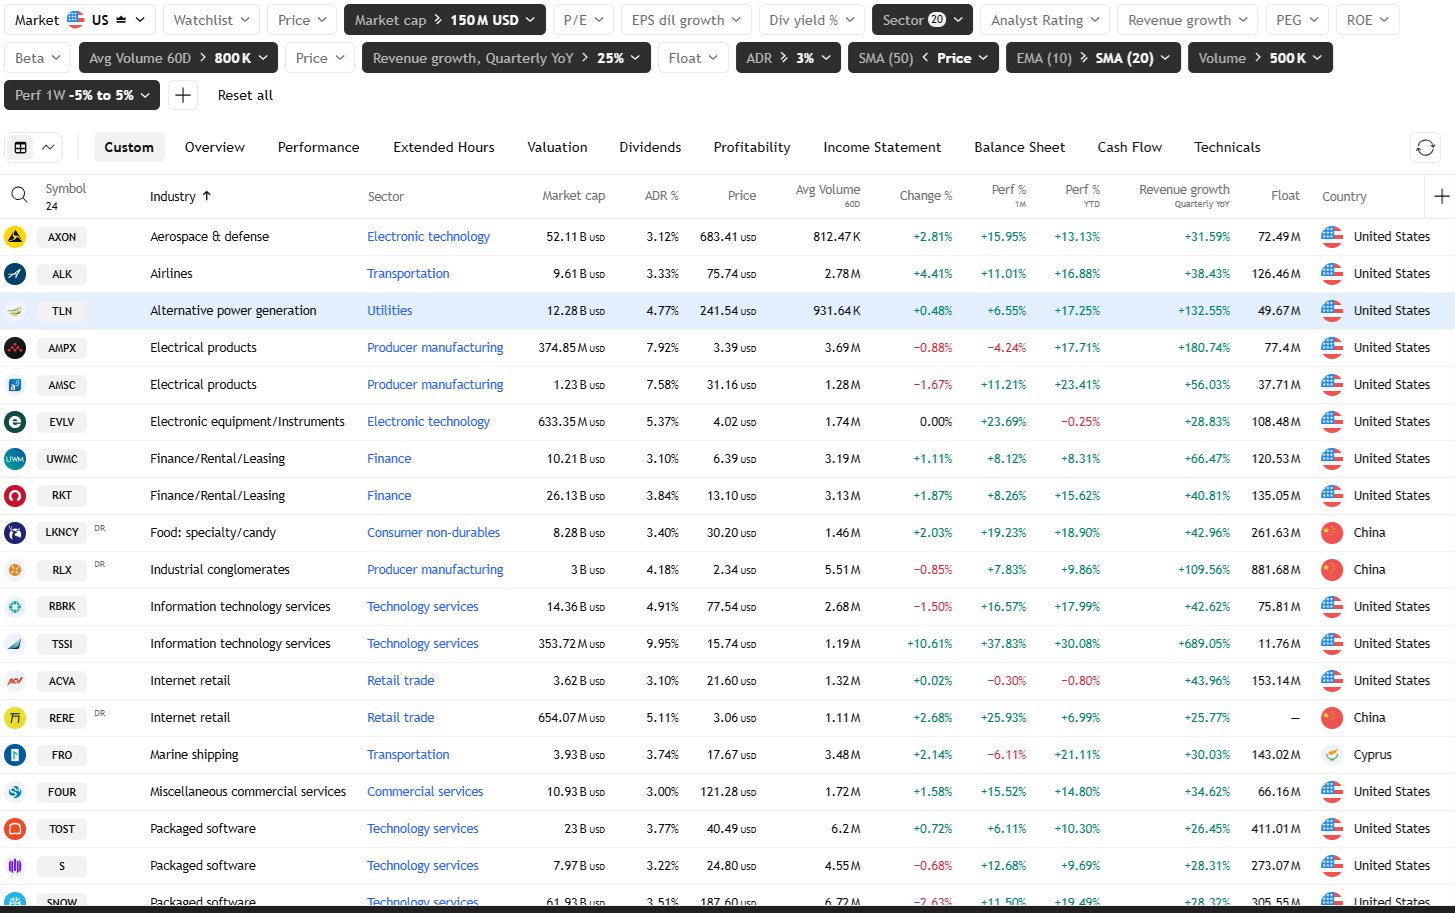Click the add filter plus button
1455x913 pixels.
[x=182, y=95]
